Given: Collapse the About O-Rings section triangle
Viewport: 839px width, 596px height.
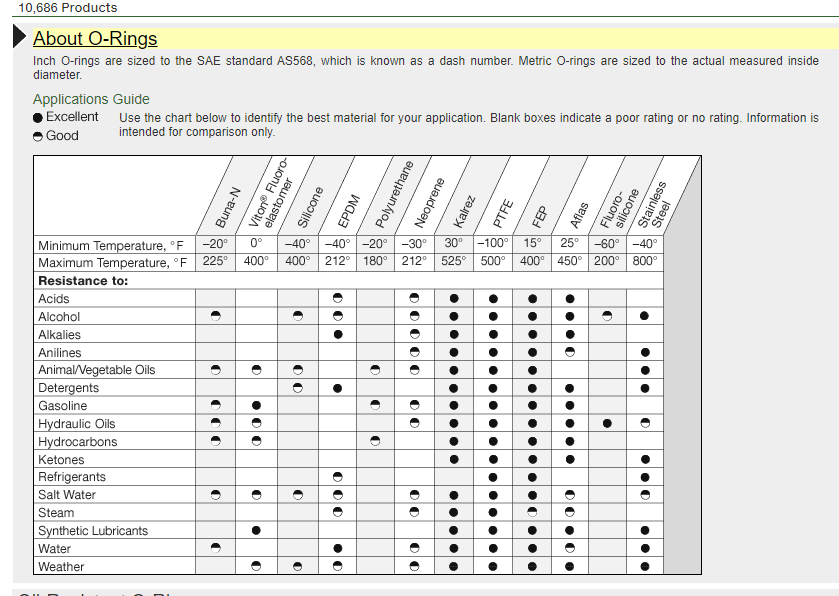Looking at the screenshot, I should pos(20,37).
